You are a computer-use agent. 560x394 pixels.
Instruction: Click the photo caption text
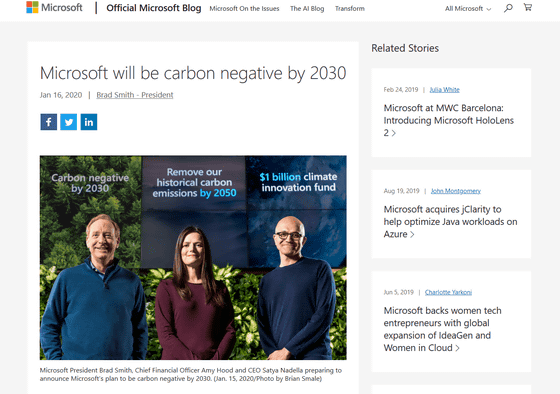tap(191, 374)
